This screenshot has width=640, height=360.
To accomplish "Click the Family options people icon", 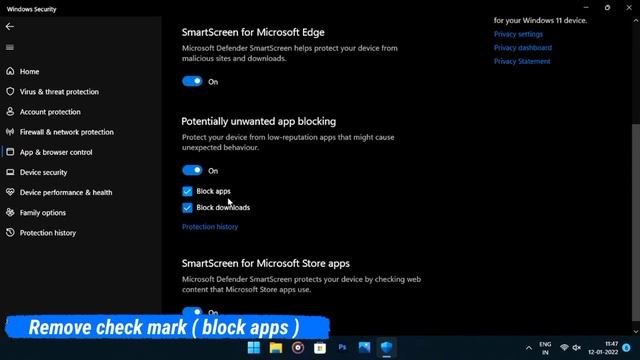I will pos(10,212).
